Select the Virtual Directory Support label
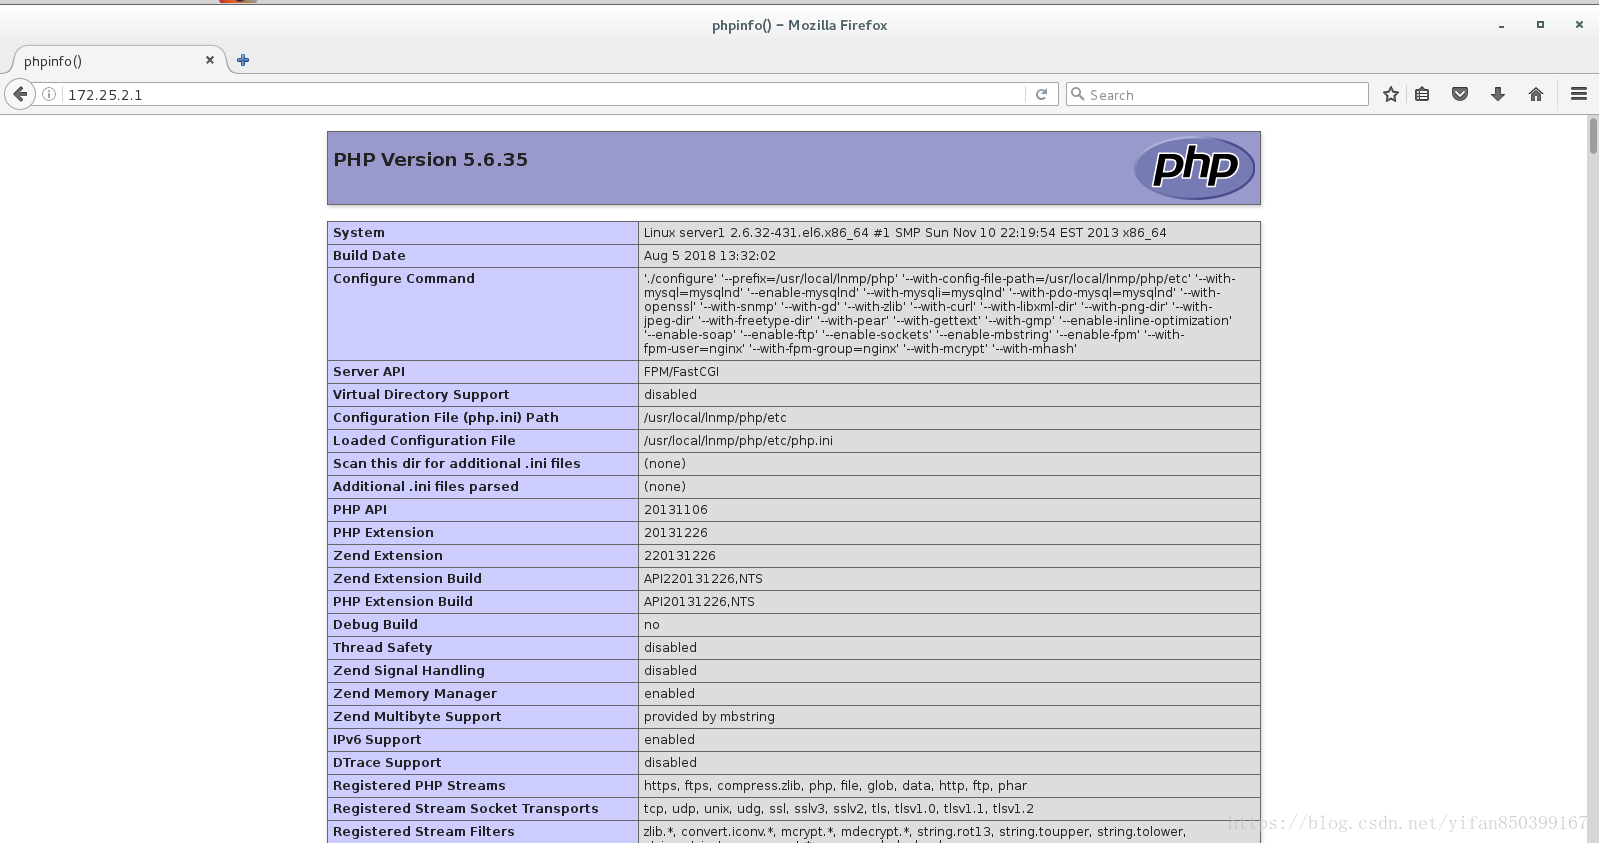This screenshot has height=843, width=1599. tap(421, 394)
